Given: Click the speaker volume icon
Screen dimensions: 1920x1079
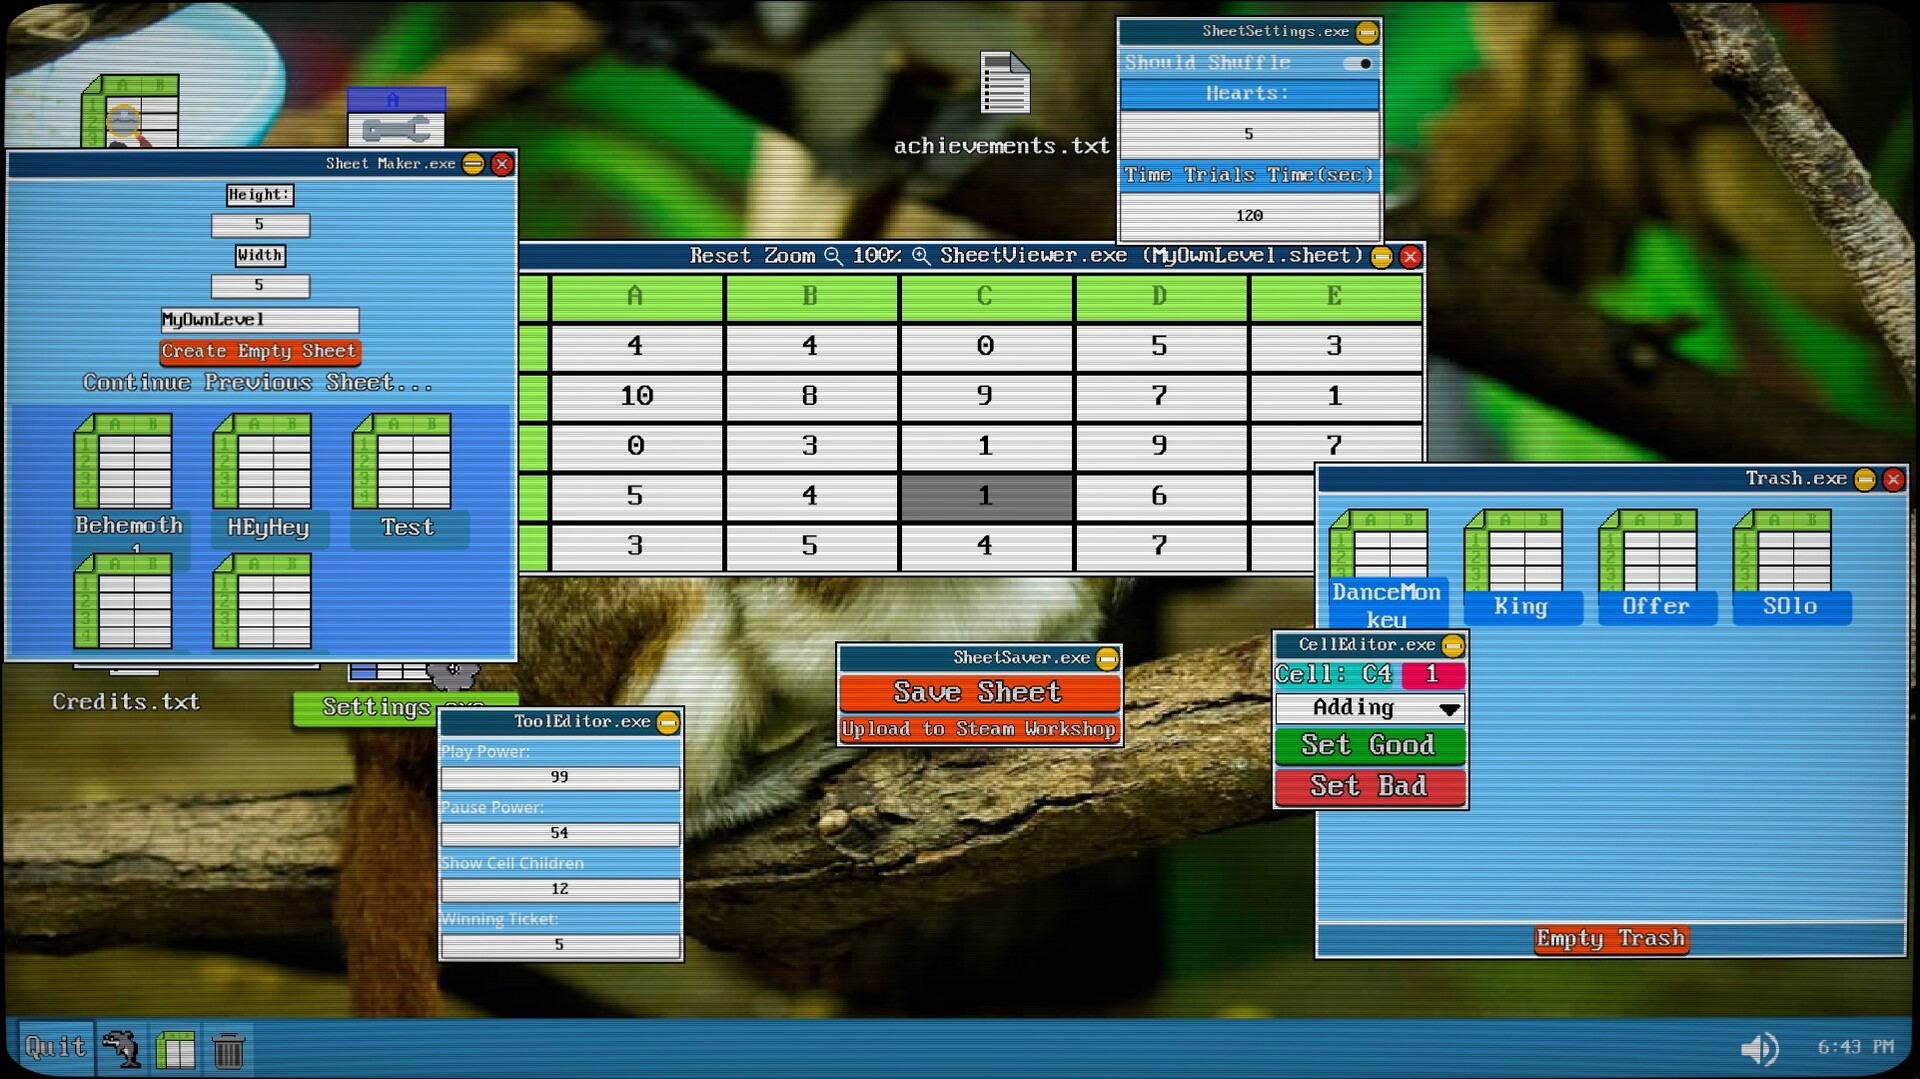Looking at the screenshot, I should point(1759,1048).
